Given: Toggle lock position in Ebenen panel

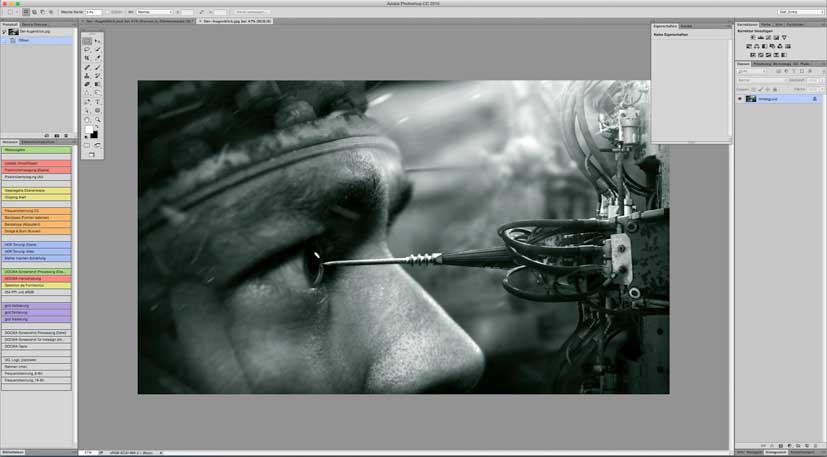Looking at the screenshot, I should tap(767, 89).
